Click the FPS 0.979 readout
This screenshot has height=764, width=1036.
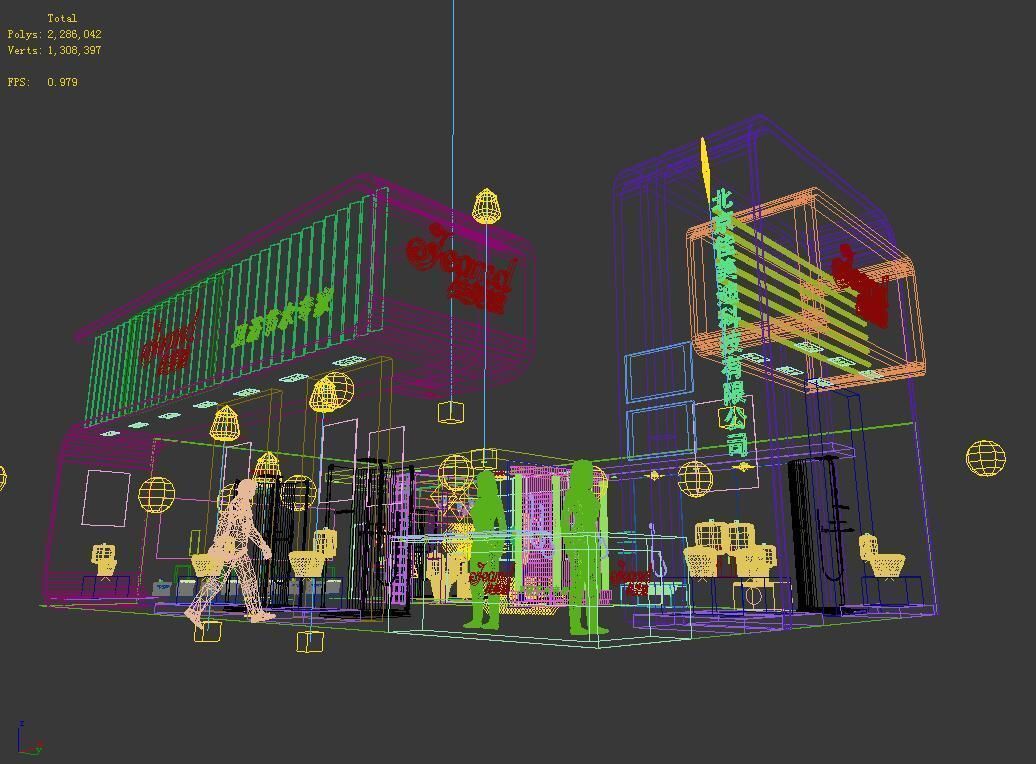coord(42,82)
